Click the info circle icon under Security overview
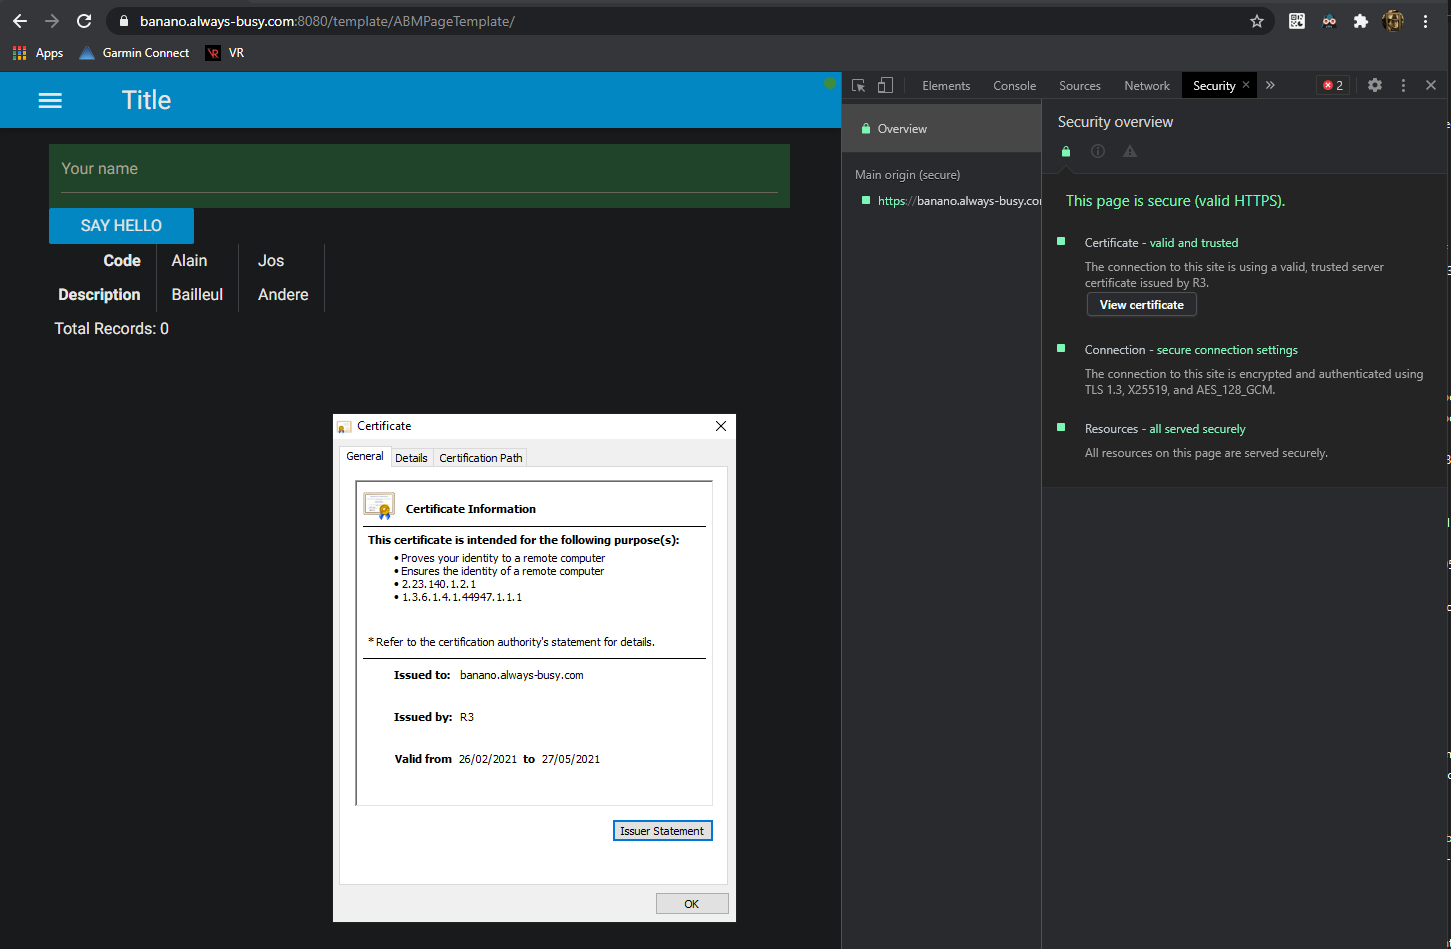1451x949 pixels. point(1098,152)
